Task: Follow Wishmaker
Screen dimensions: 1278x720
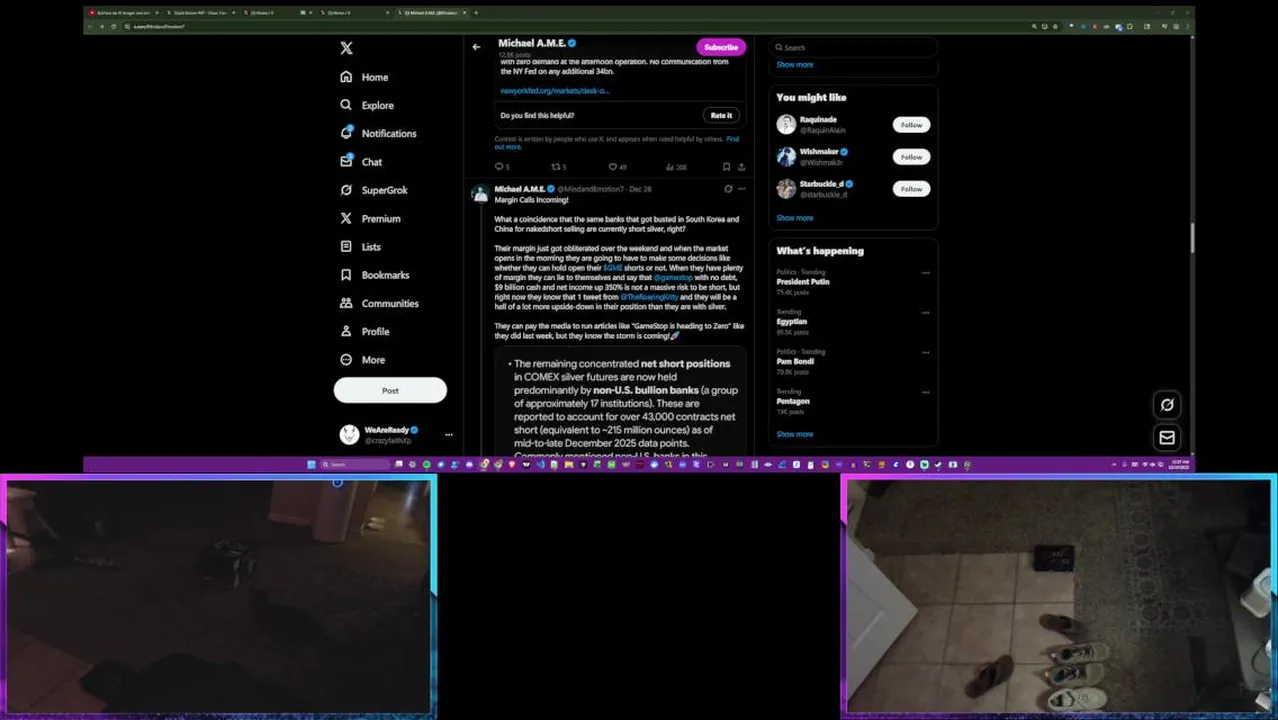Action: [x=911, y=157]
